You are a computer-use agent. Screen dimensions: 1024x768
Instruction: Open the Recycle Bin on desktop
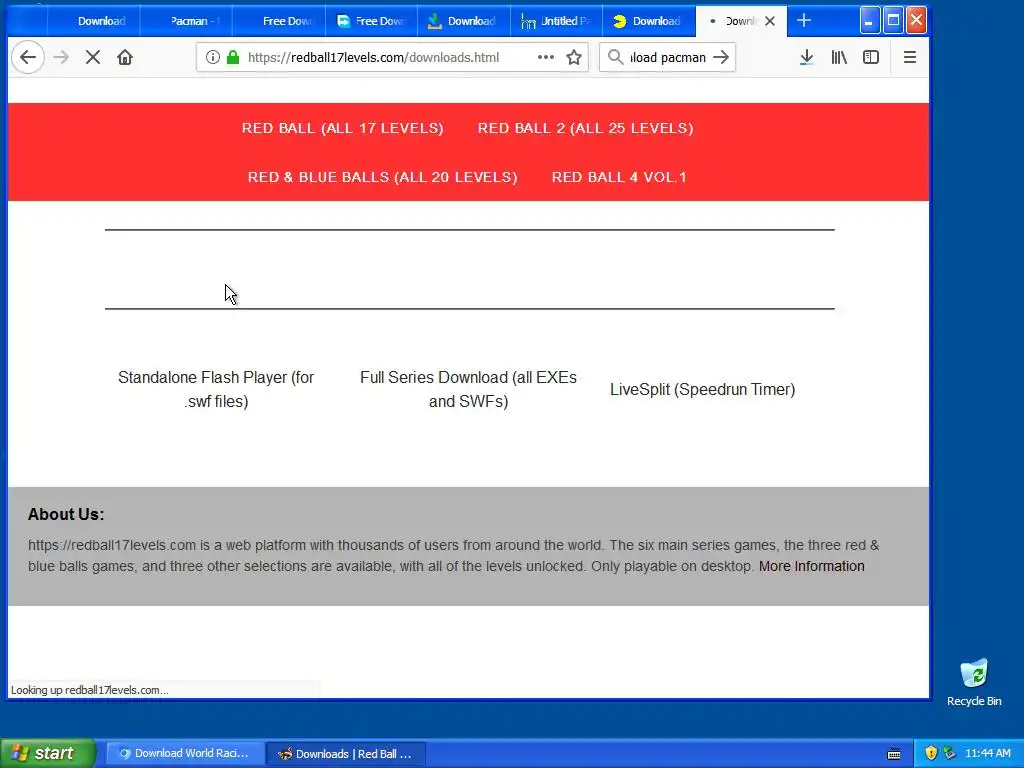tap(974, 682)
